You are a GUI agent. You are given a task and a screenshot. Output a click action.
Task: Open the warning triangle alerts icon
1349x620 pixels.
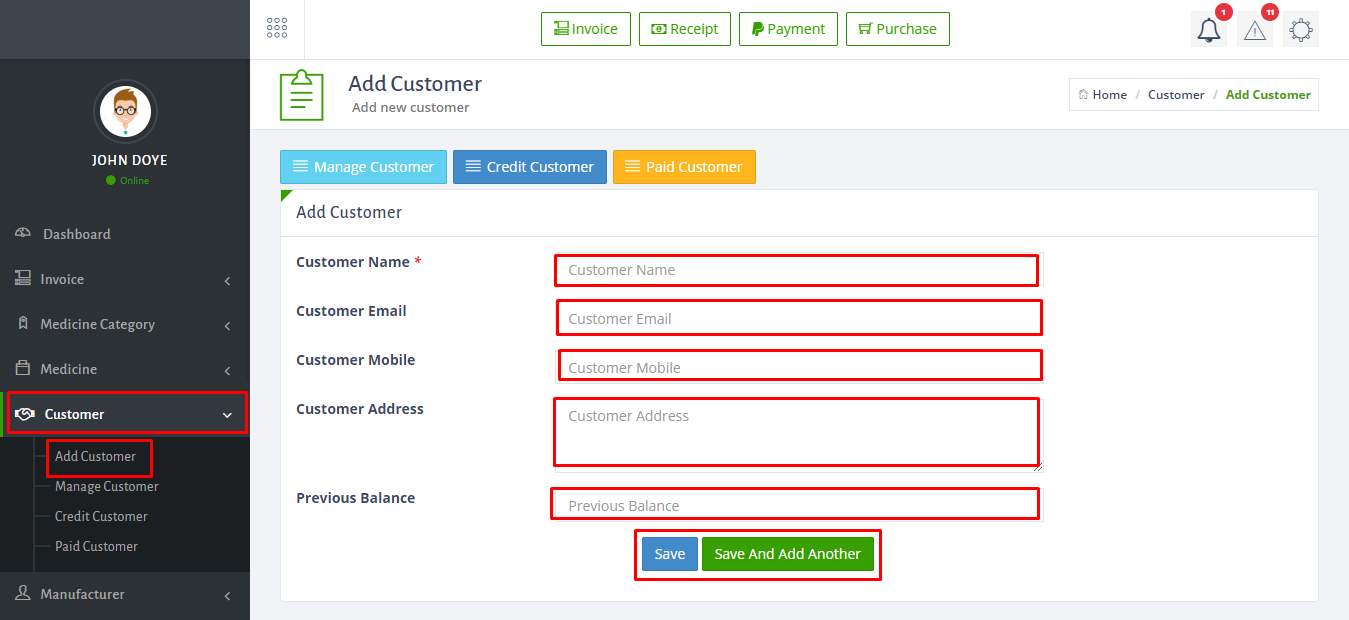click(x=1255, y=29)
